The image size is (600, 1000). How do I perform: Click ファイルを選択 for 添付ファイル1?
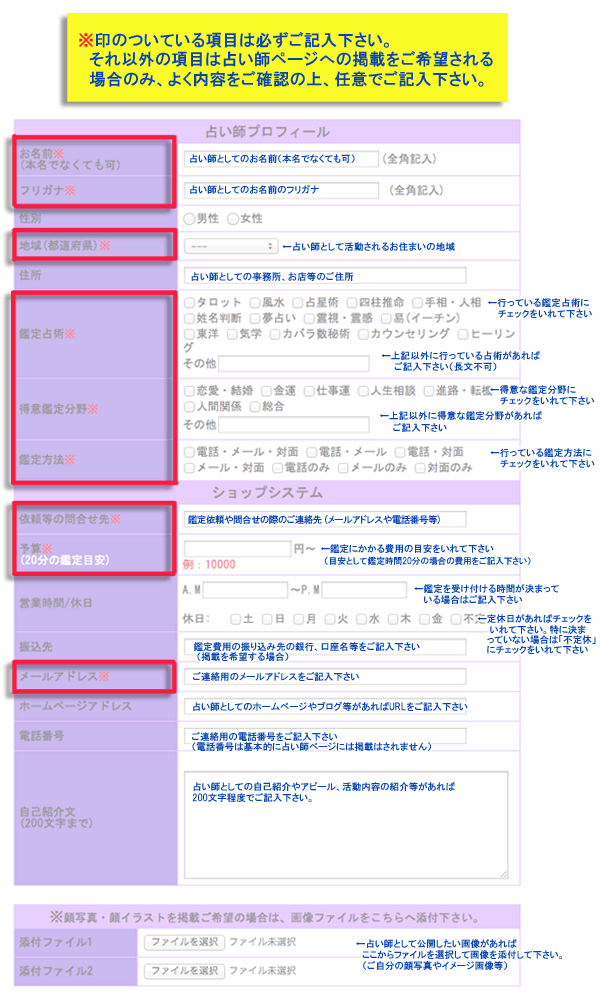[184, 942]
